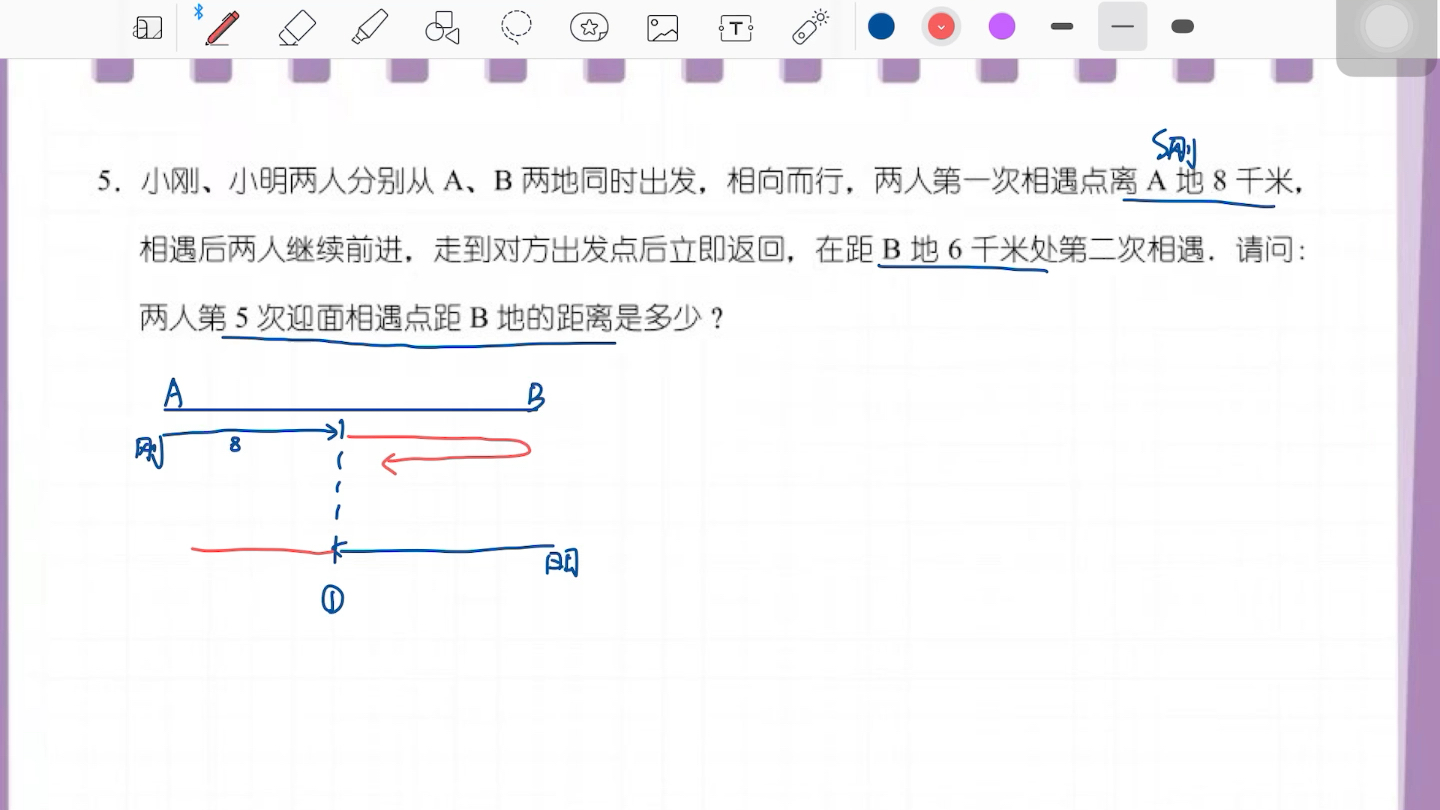1440x810 pixels.
Task: Select the Highlighter tool
Action: point(370,27)
